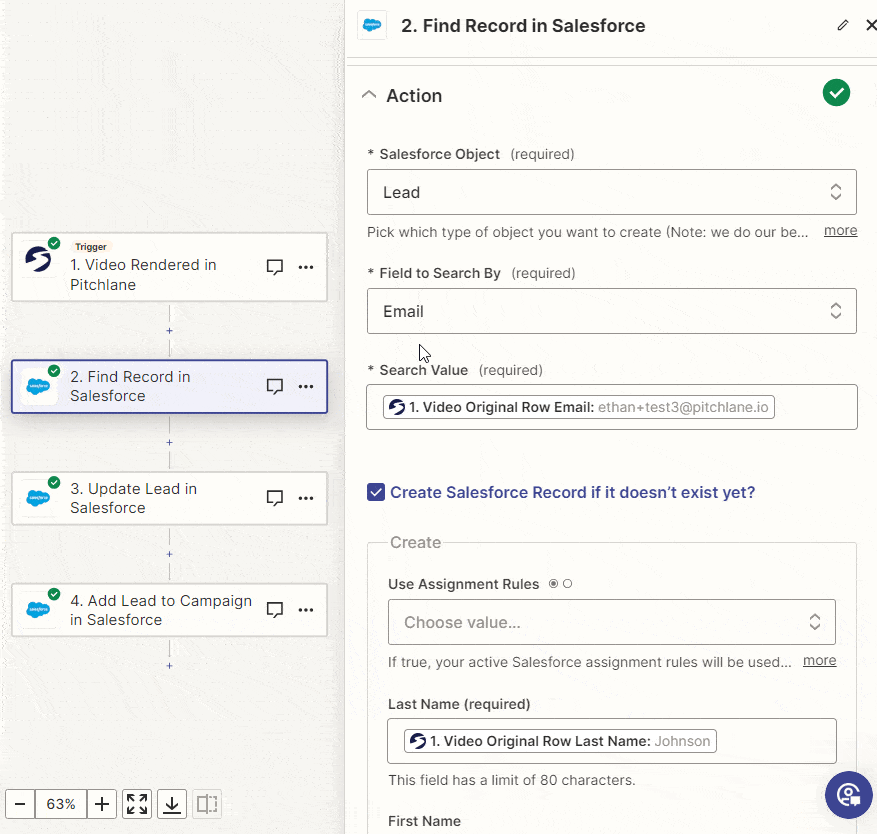The width and height of the screenshot is (877, 834).
Task: Click the Pitchlane app icon on step 1
Action: tap(38, 259)
